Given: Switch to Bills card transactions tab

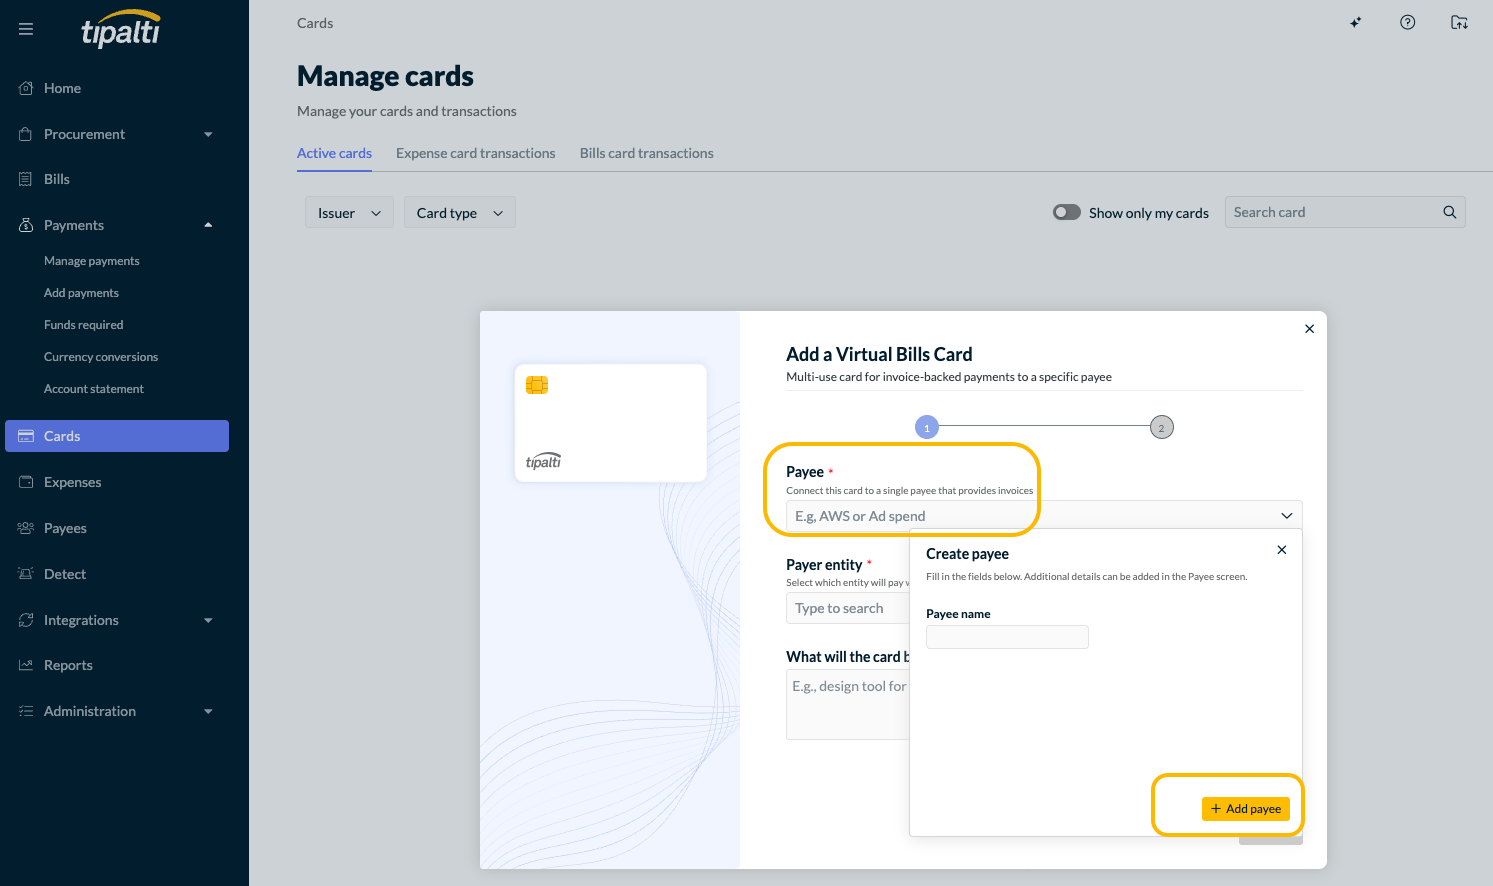Looking at the screenshot, I should [647, 153].
